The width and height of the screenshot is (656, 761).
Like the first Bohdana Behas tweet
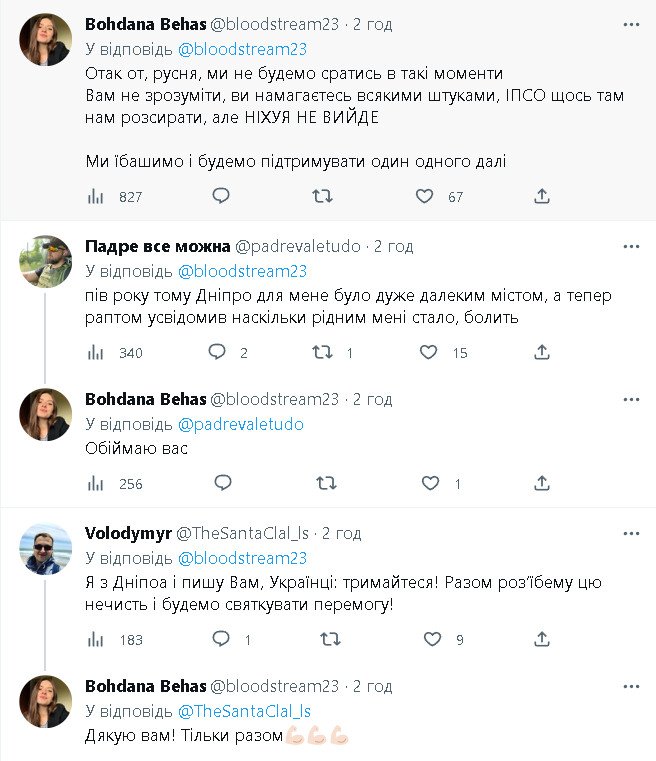[x=425, y=196]
